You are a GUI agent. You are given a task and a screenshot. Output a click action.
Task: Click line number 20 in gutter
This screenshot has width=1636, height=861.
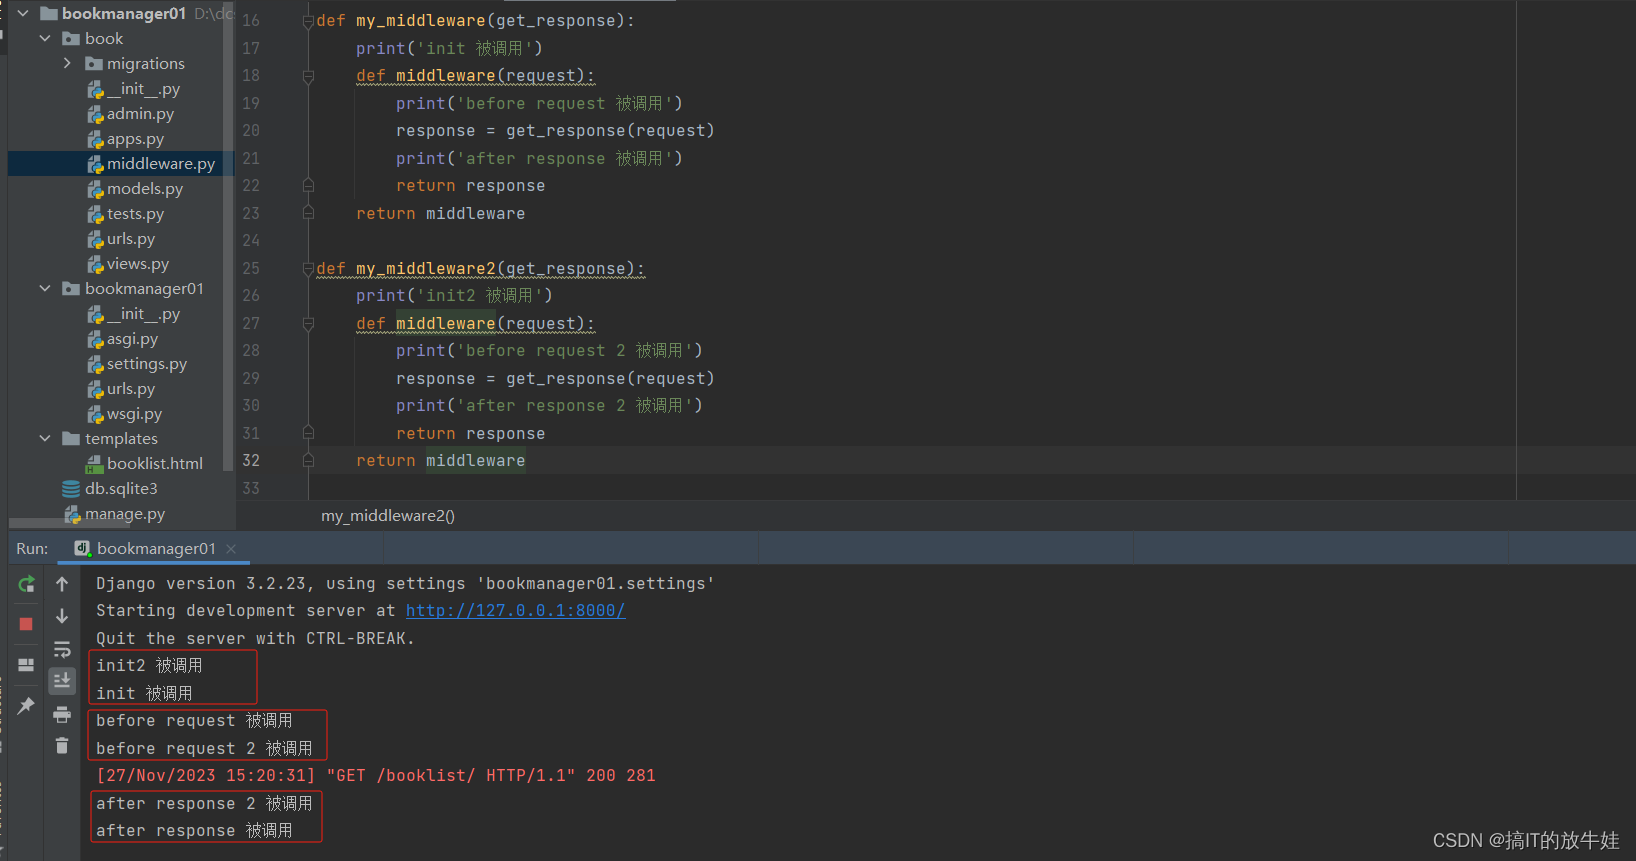[251, 131]
